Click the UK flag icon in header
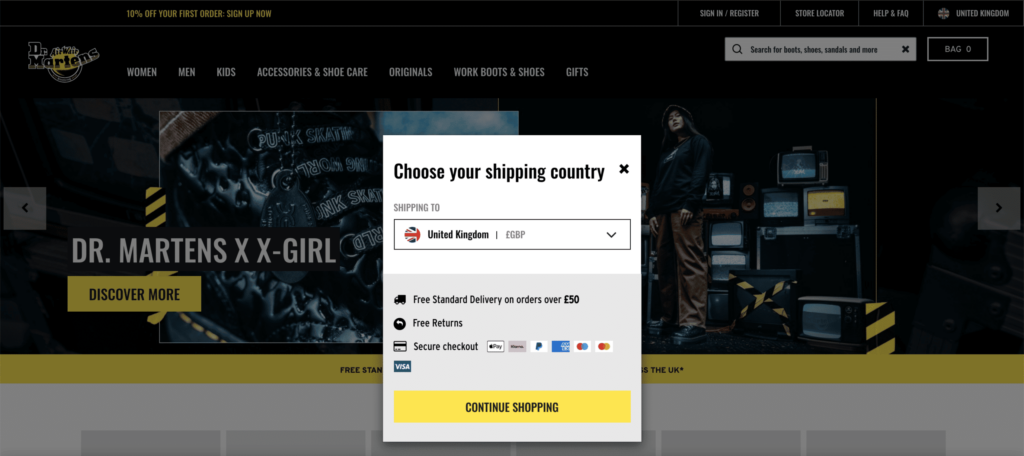The width and height of the screenshot is (1024, 456). tap(944, 13)
